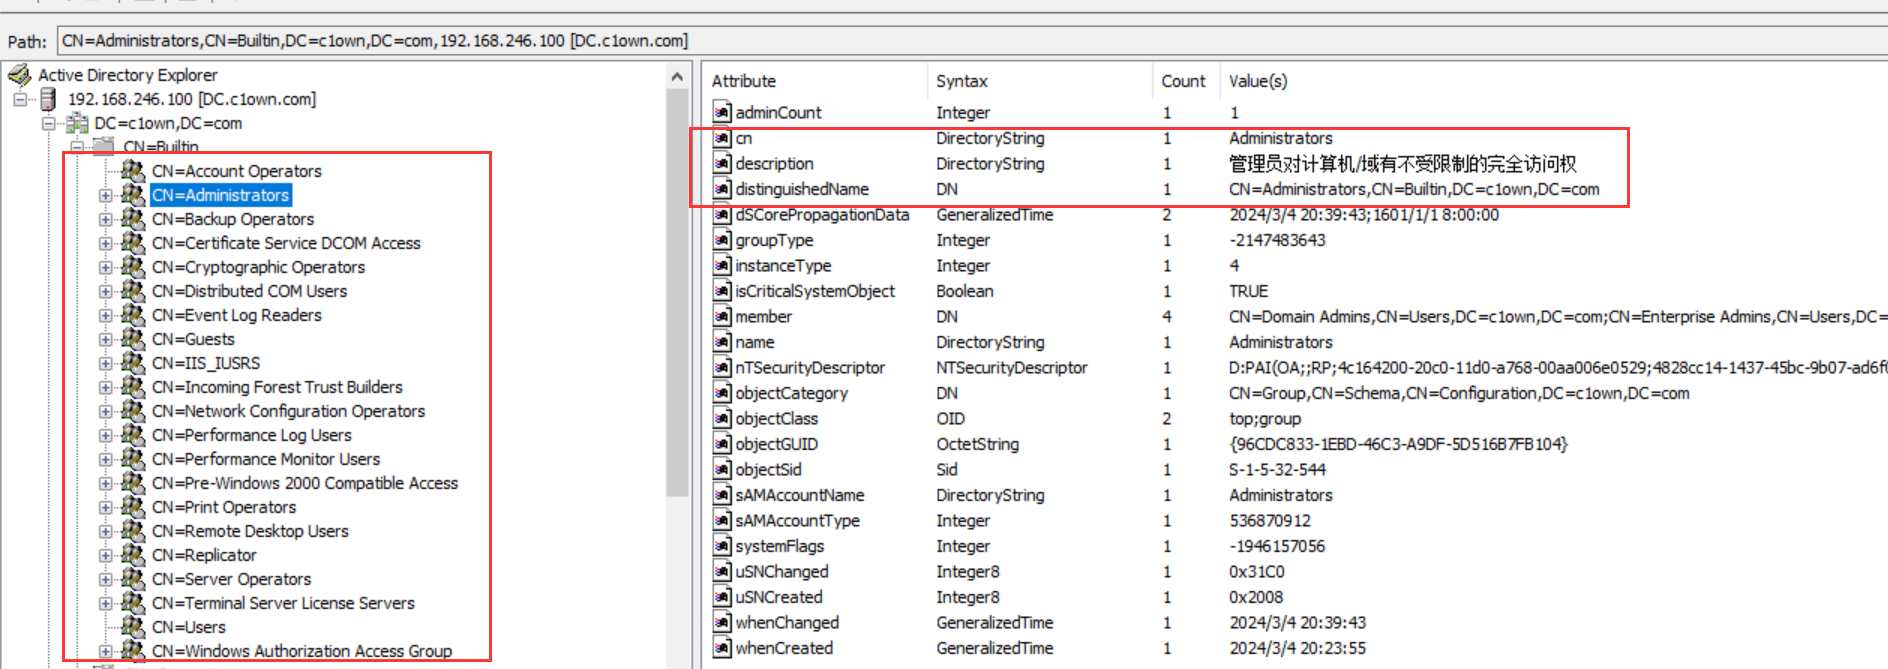Click the domain icon for DC=c1own,DC=com
This screenshot has height=669, width=1888.
click(x=77, y=123)
